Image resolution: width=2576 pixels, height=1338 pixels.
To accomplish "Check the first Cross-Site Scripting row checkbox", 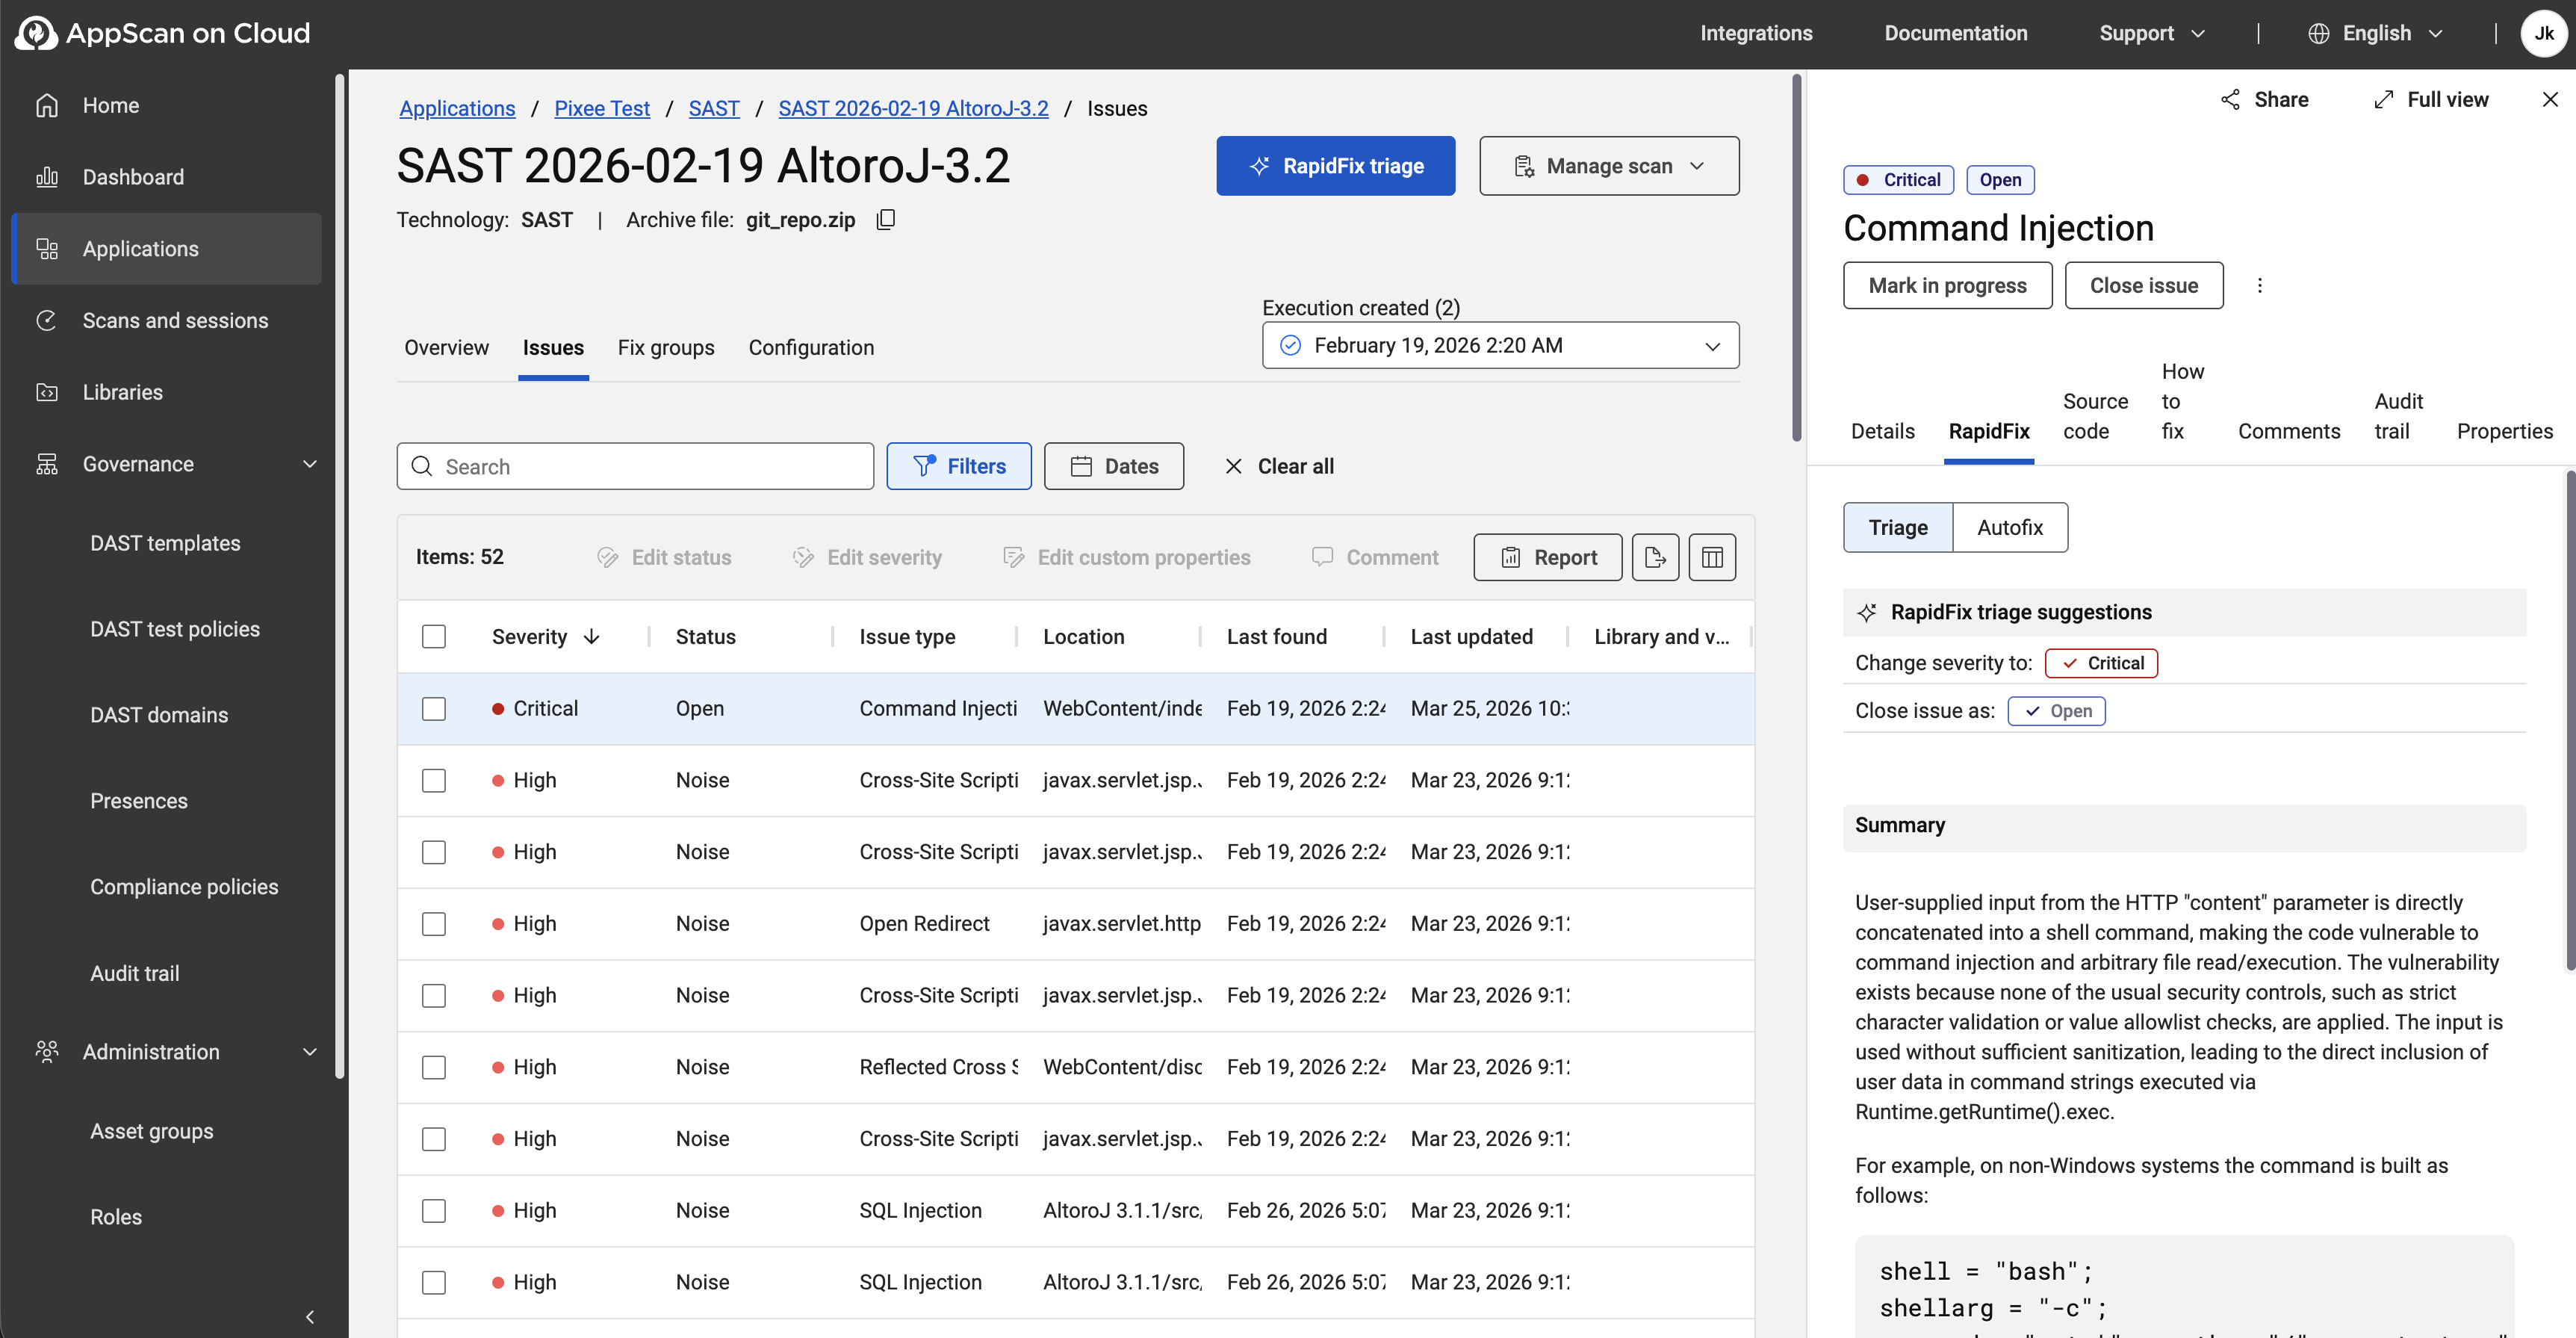I will pos(434,780).
